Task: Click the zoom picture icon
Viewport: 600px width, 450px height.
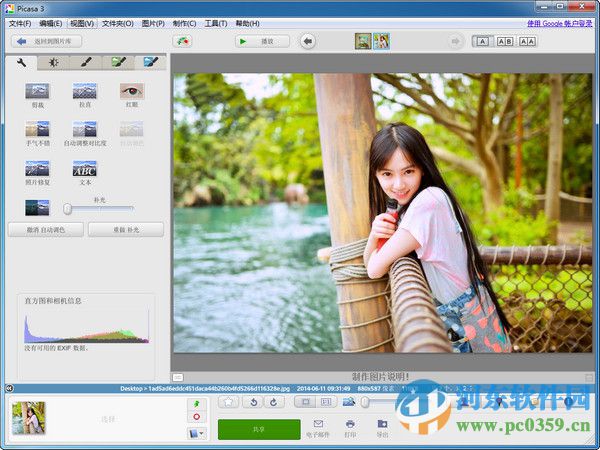Action: coord(349,401)
